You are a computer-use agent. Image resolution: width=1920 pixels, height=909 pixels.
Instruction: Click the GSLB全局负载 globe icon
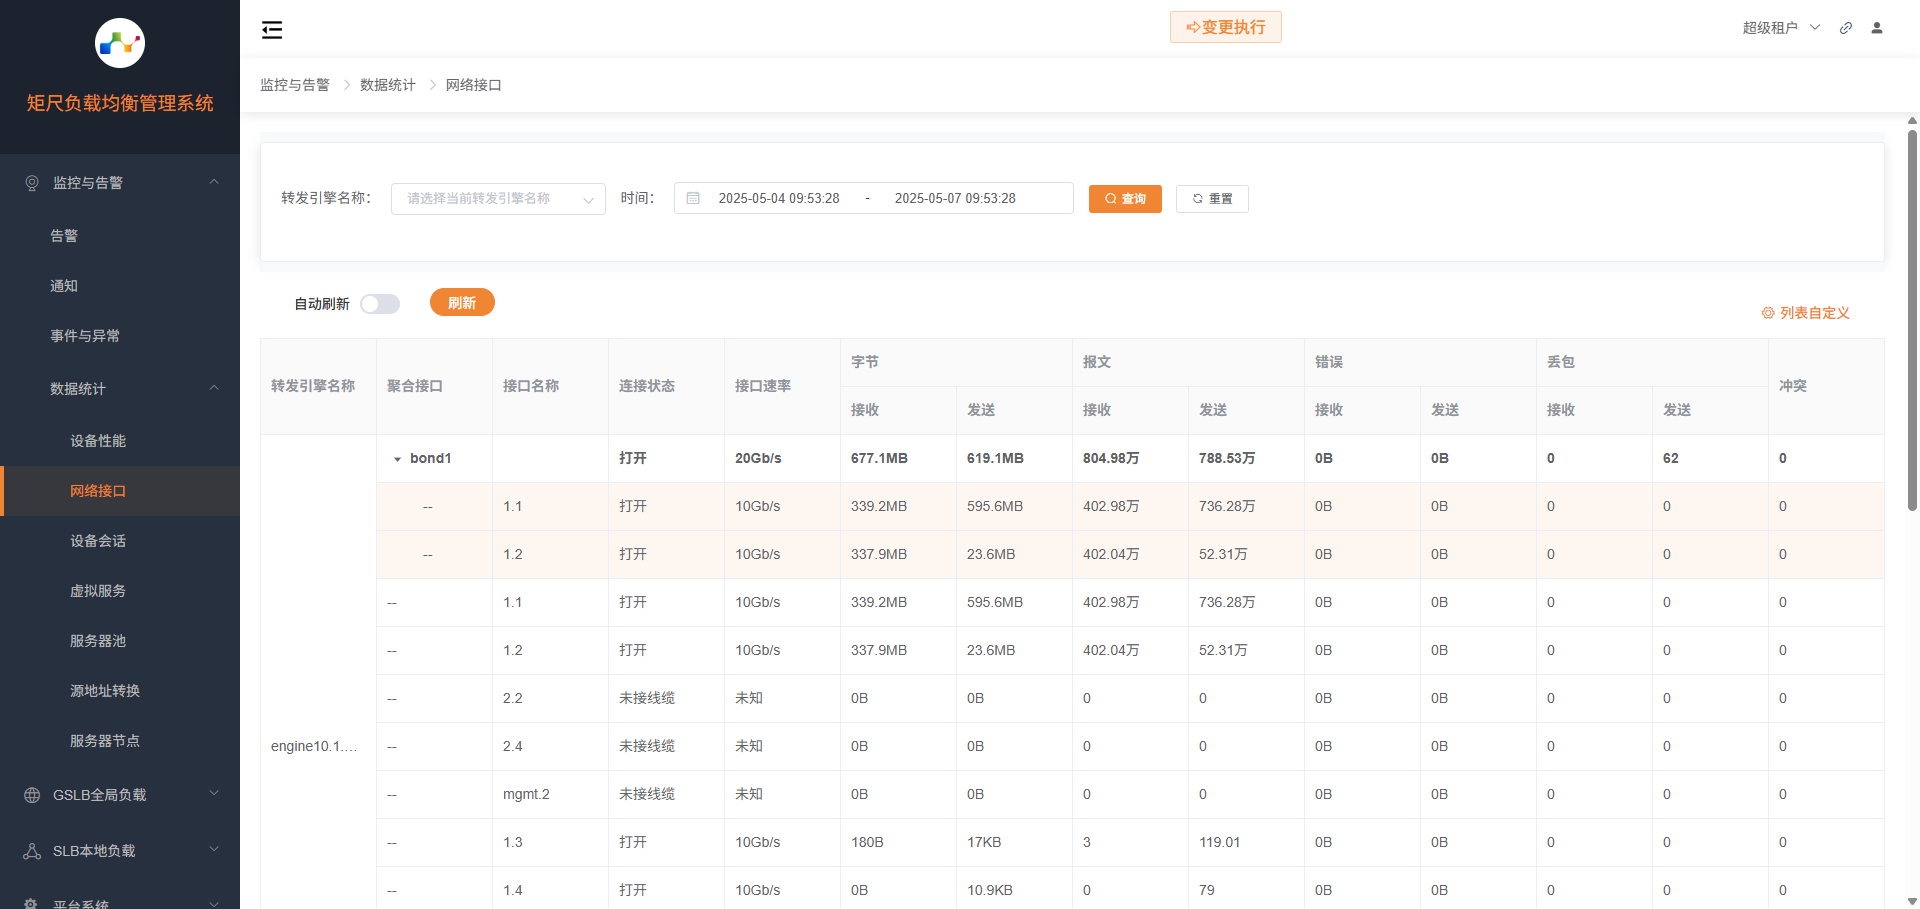tap(32, 795)
